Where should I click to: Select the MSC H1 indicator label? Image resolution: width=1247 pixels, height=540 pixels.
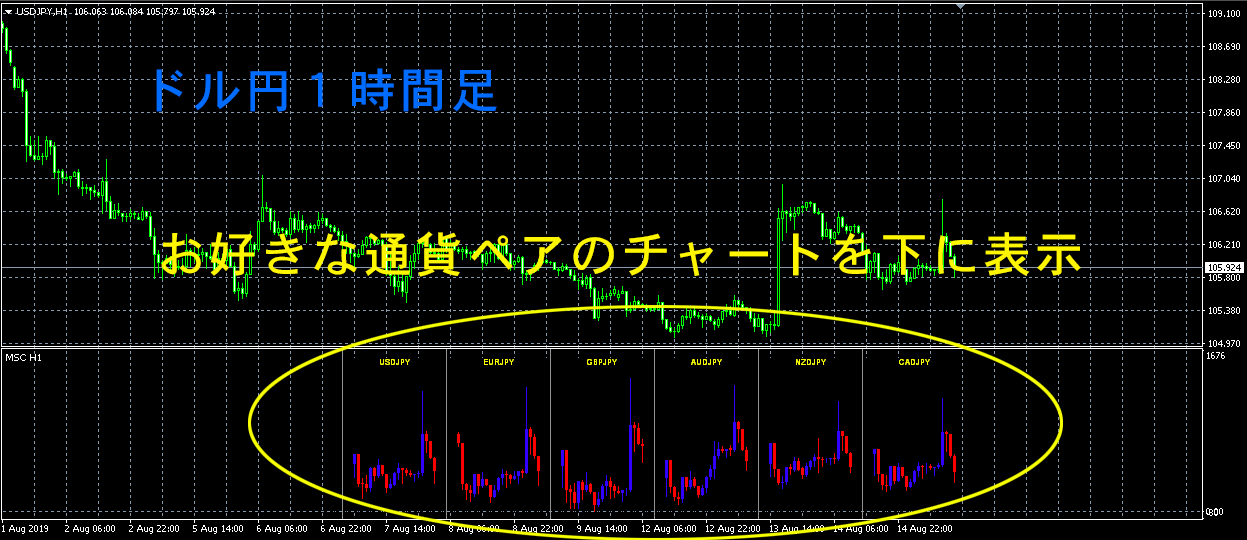[x=22, y=356]
